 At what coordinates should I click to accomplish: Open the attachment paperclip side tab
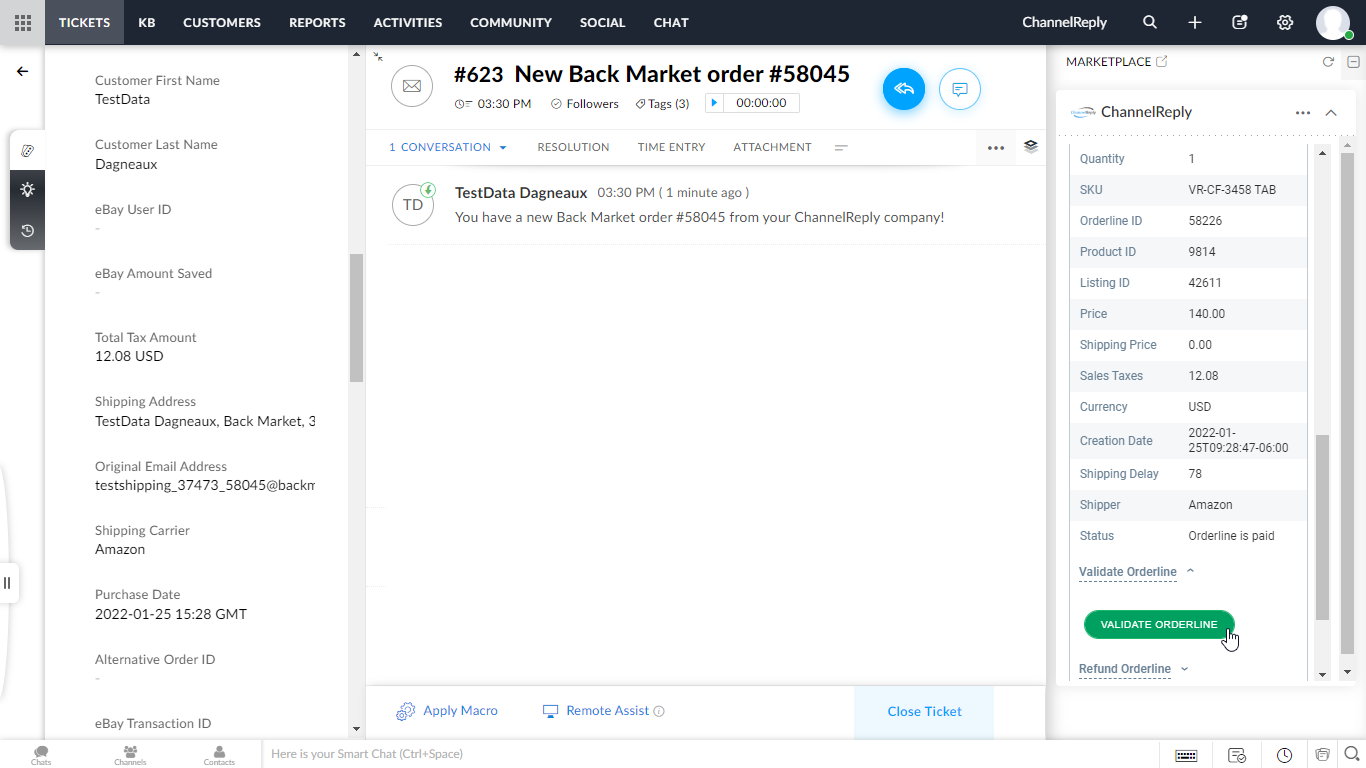27,150
